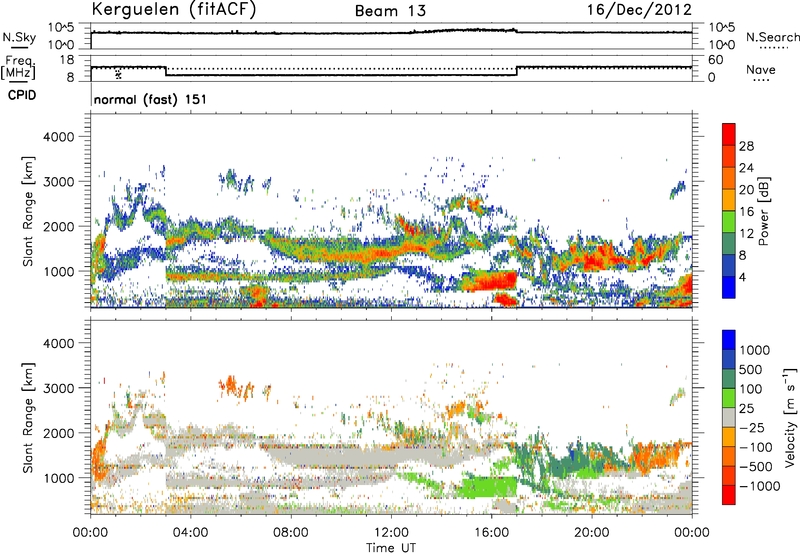Click Slant Range label of power panel
The width and height of the screenshot is (800, 554).
tap(28, 211)
